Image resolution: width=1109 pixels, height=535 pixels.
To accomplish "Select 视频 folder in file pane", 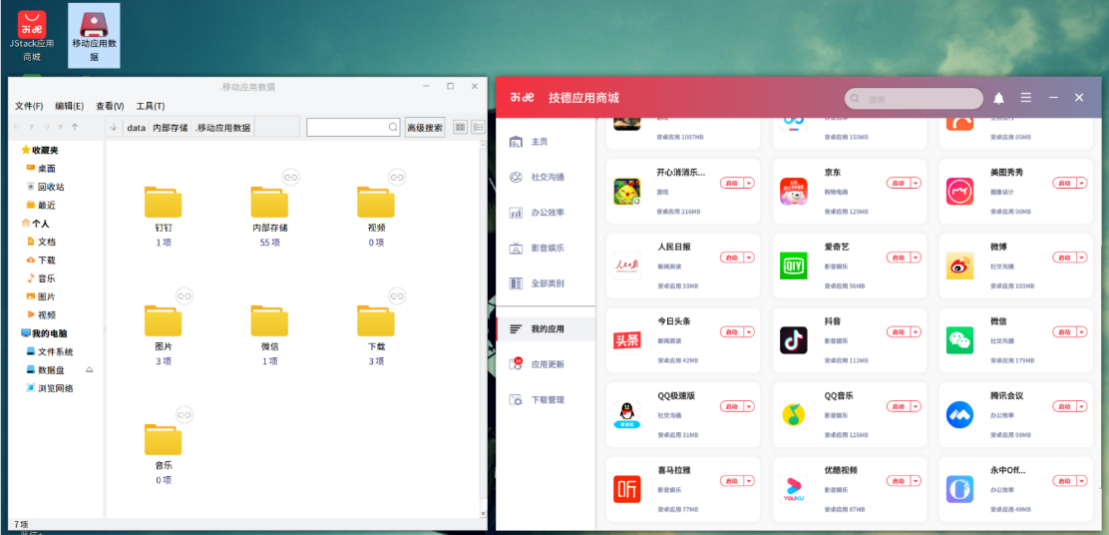I will [376, 202].
